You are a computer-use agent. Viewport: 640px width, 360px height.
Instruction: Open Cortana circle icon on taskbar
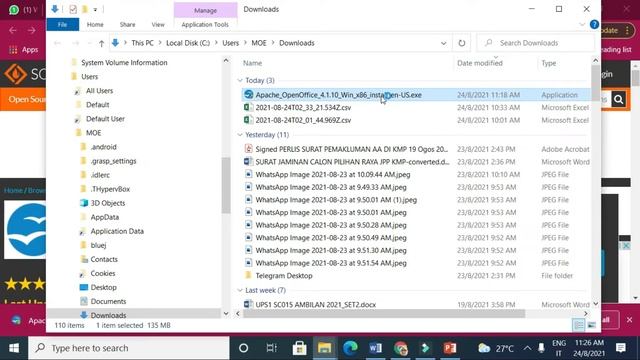click(244, 348)
